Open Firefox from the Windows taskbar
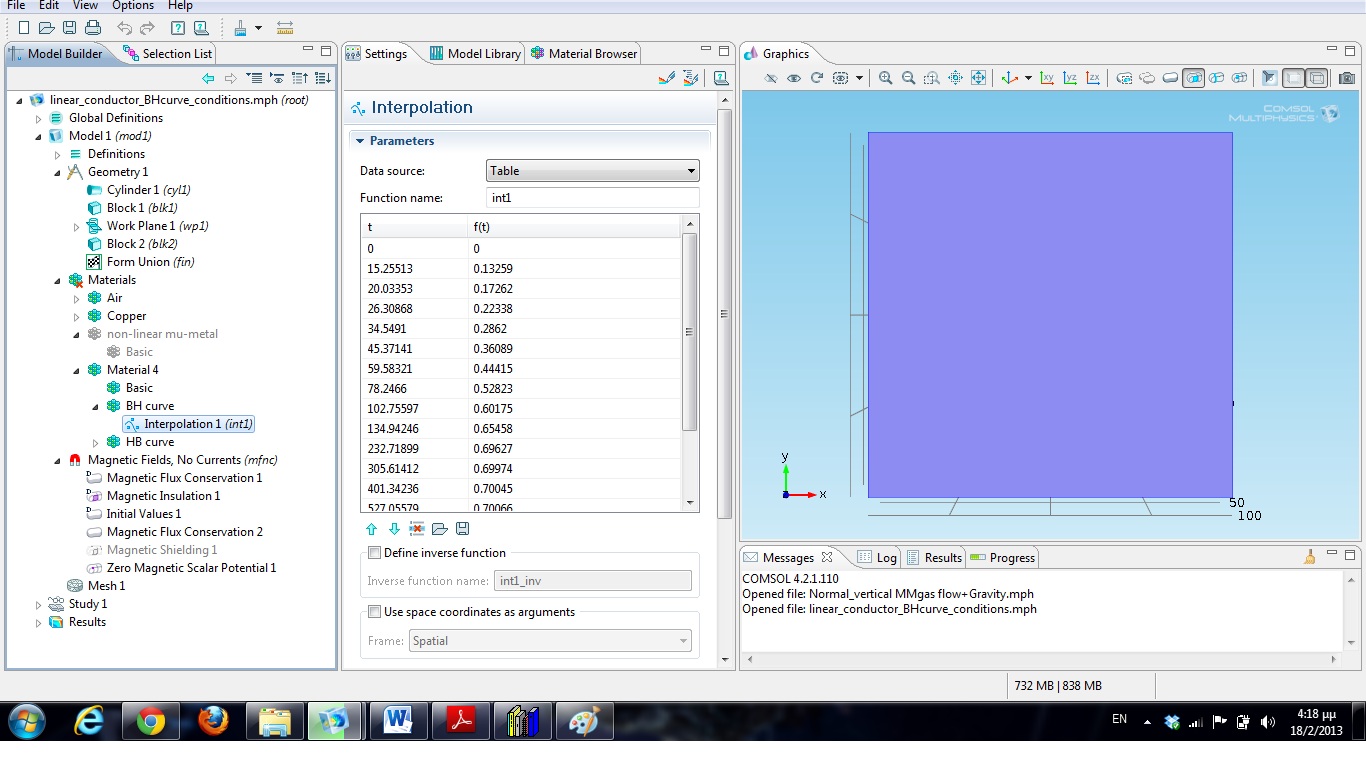 coord(213,720)
